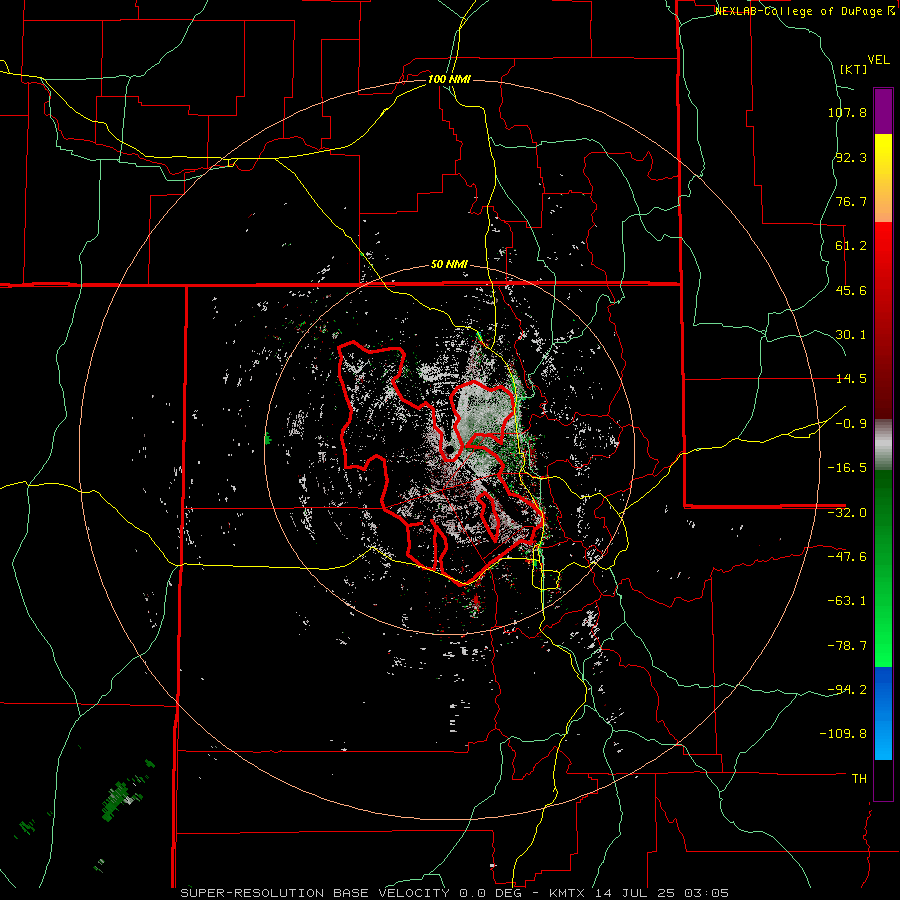This screenshot has height=900, width=900.
Task: Click the [KT] units label
Action: pos(854,69)
